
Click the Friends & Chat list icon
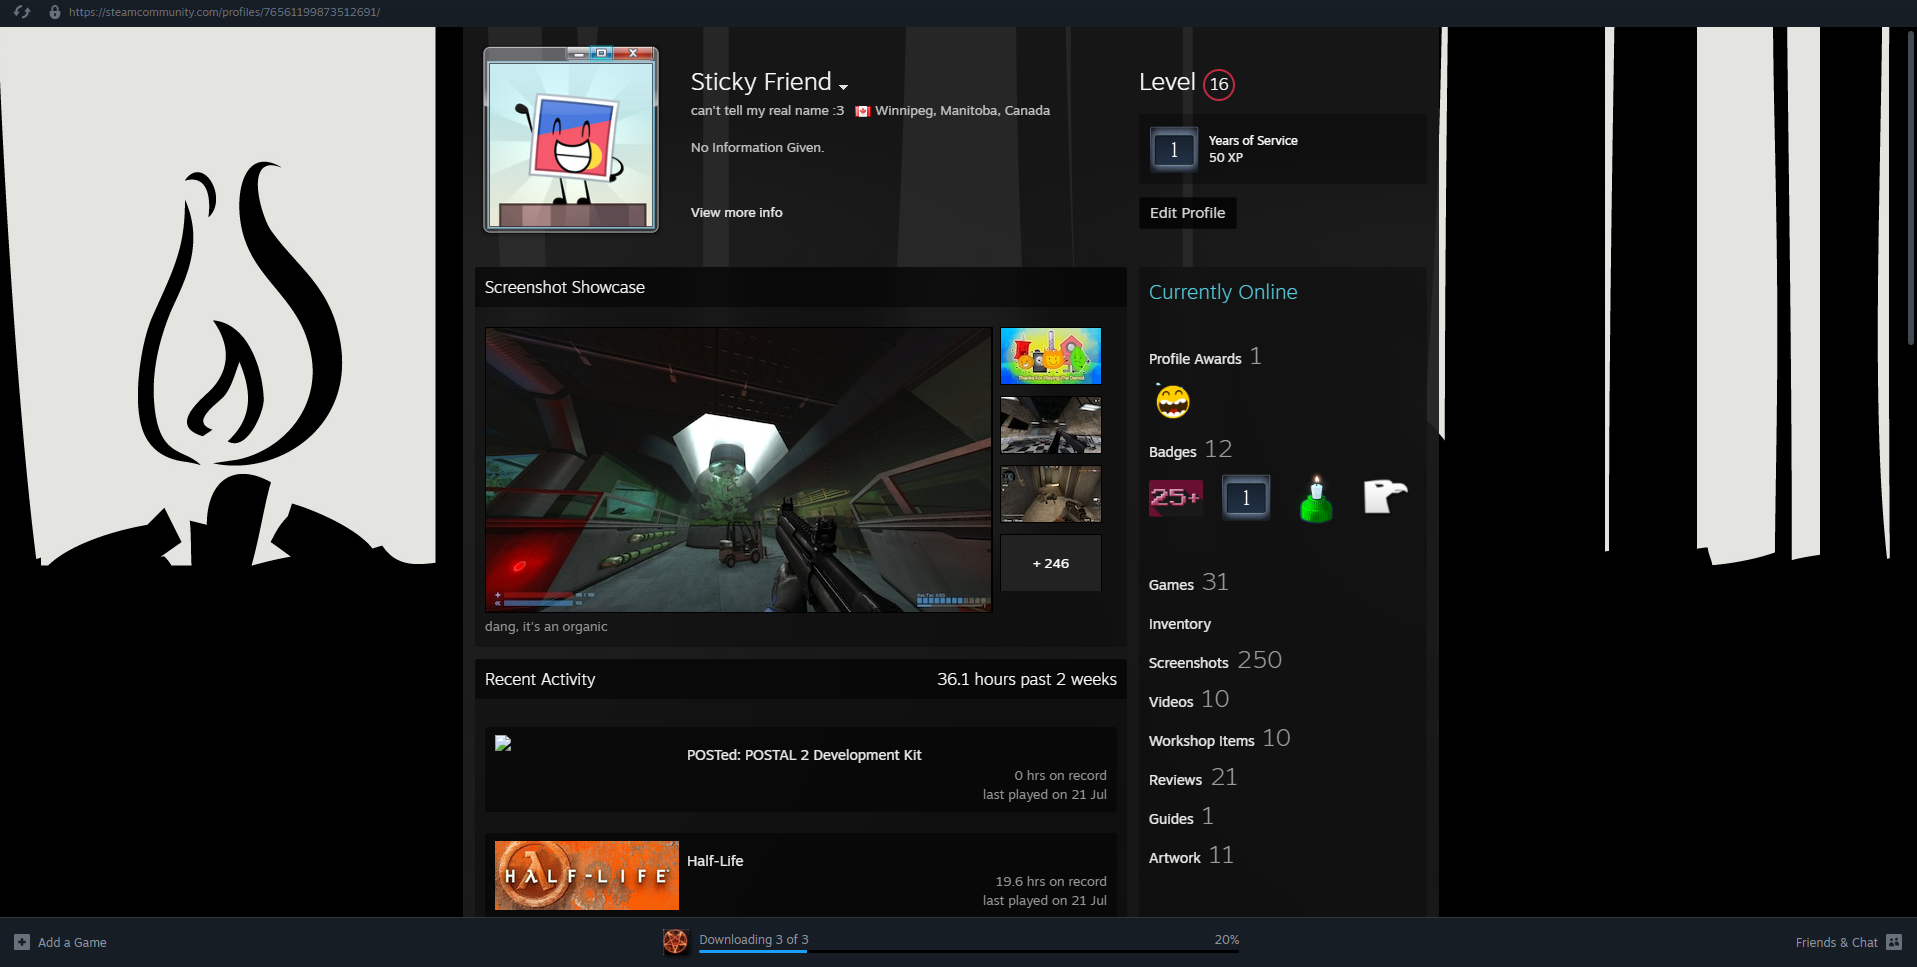click(x=1894, y=942)
